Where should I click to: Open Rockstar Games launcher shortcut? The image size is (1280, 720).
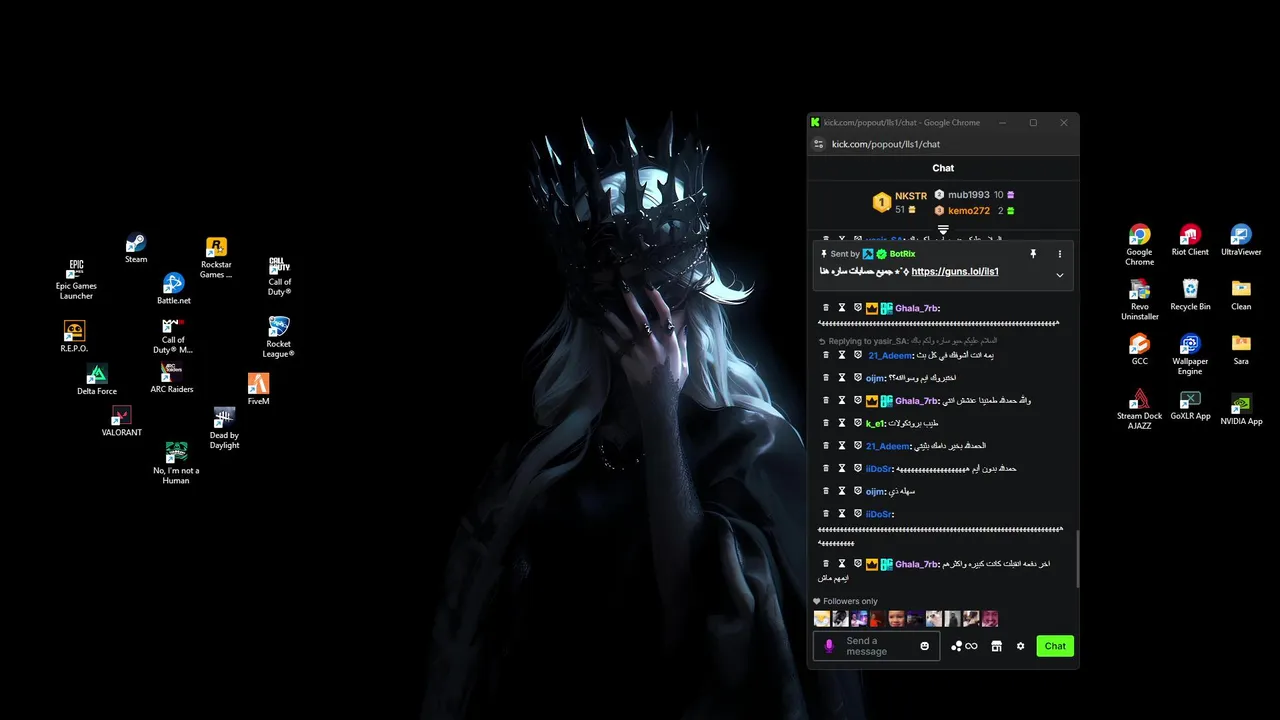click(x=216, y=258)
